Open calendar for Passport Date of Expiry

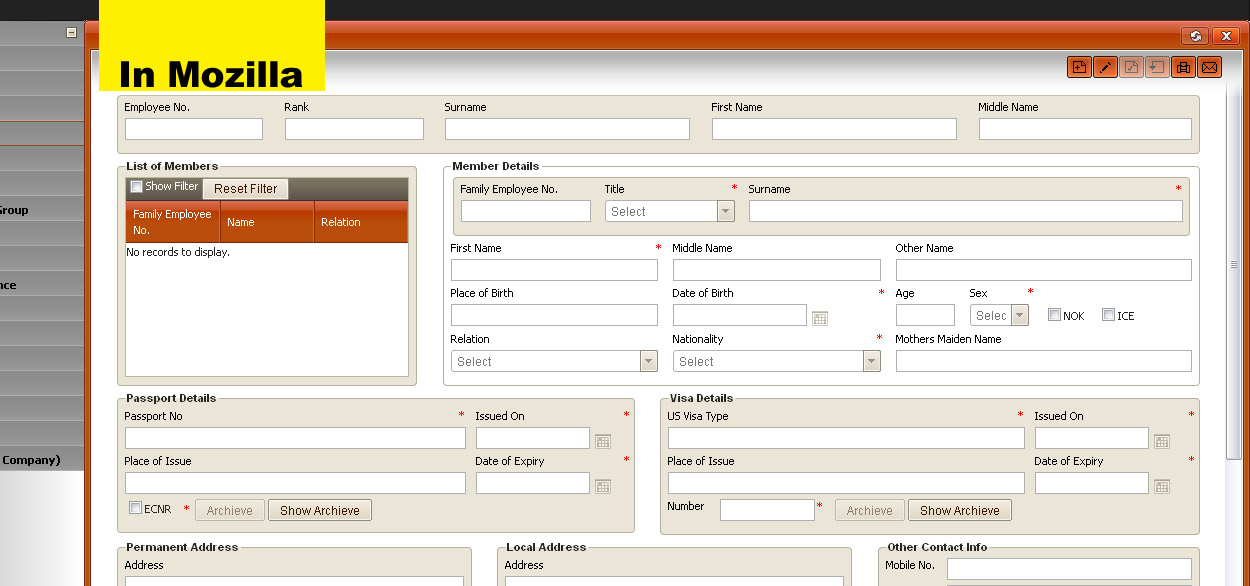pyautogui.click(x=603, y=486)
